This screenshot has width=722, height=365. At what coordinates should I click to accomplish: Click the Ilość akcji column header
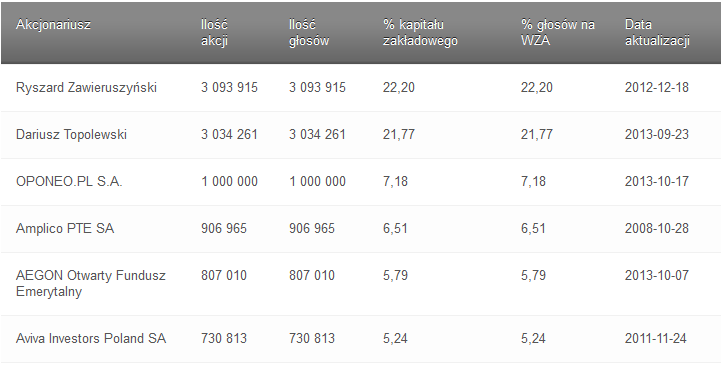(215, 33)
